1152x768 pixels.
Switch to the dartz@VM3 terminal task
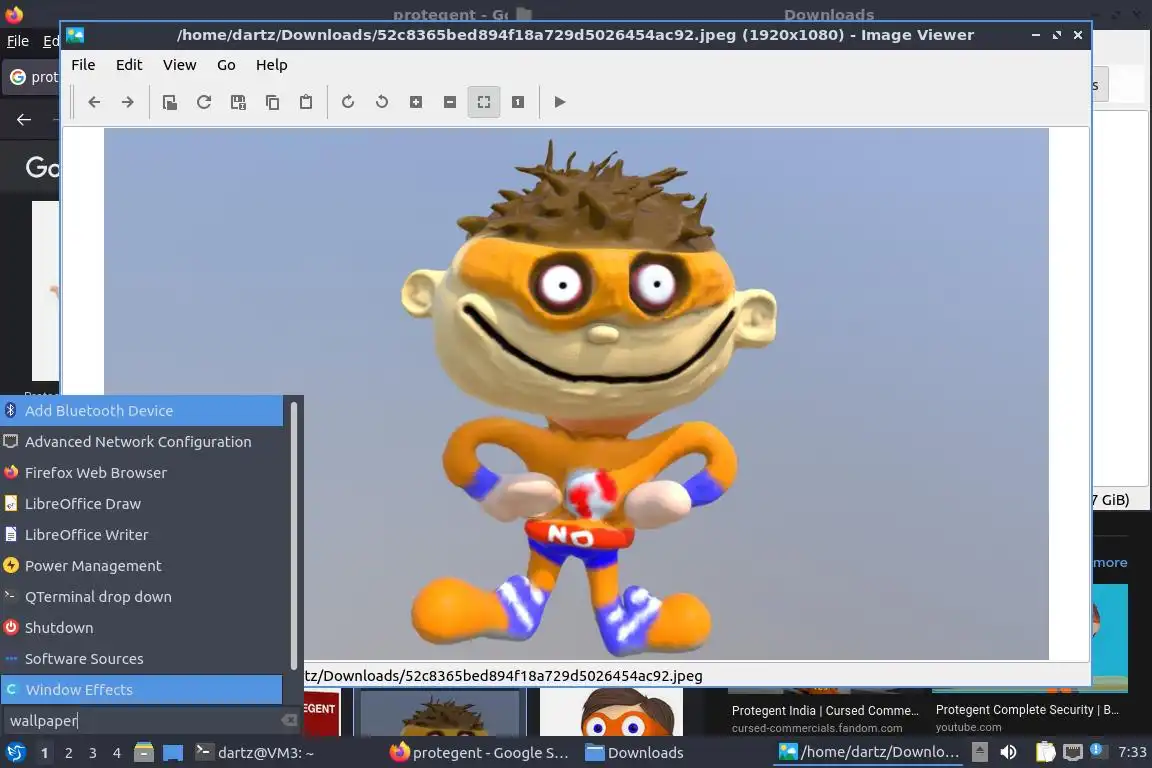click(256, 753)
